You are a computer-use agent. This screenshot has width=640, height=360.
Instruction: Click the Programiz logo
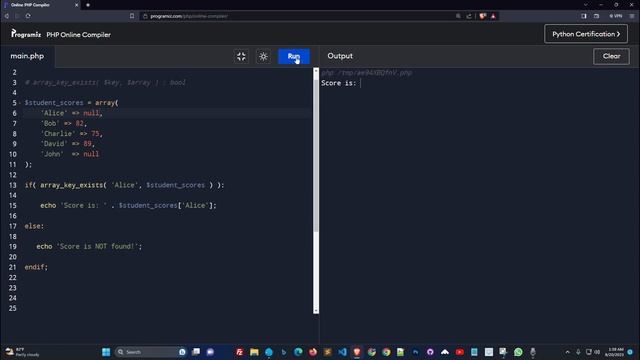(26, 34)
